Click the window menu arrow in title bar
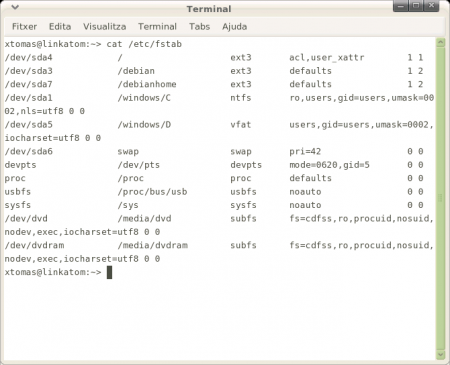The height and width of the screenshot is (365, 450). click(x=15, y=7)
